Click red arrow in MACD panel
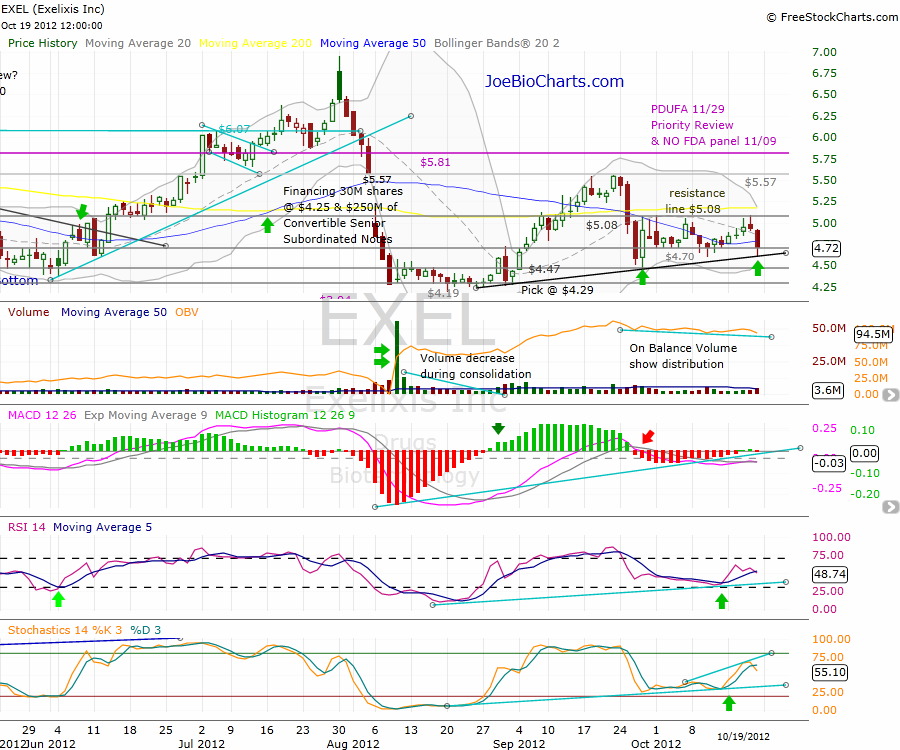The width and height of the screenshot is (900, 750). tap(649, 437)
